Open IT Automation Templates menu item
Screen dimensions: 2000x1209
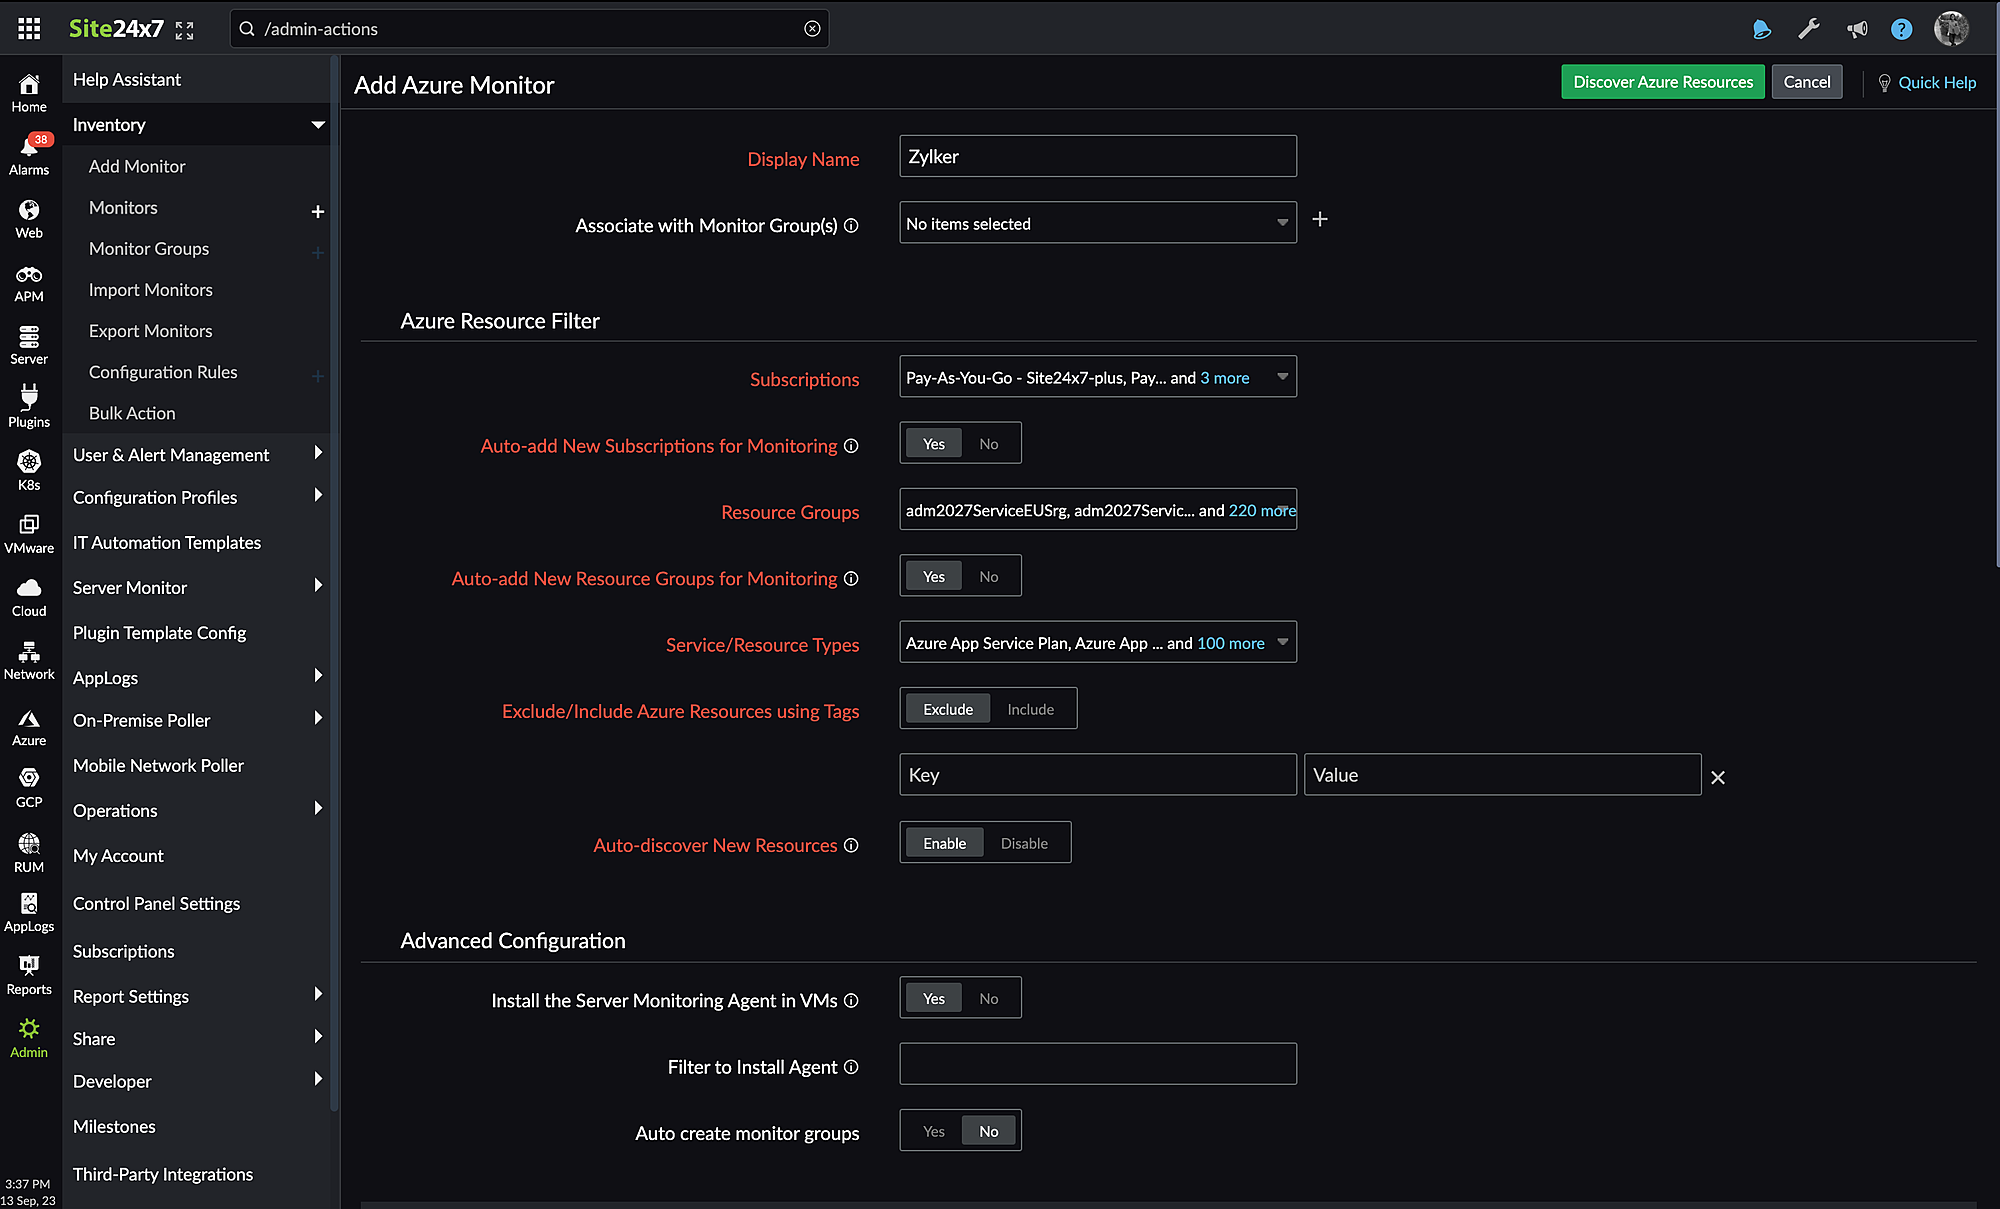point(167,542)
